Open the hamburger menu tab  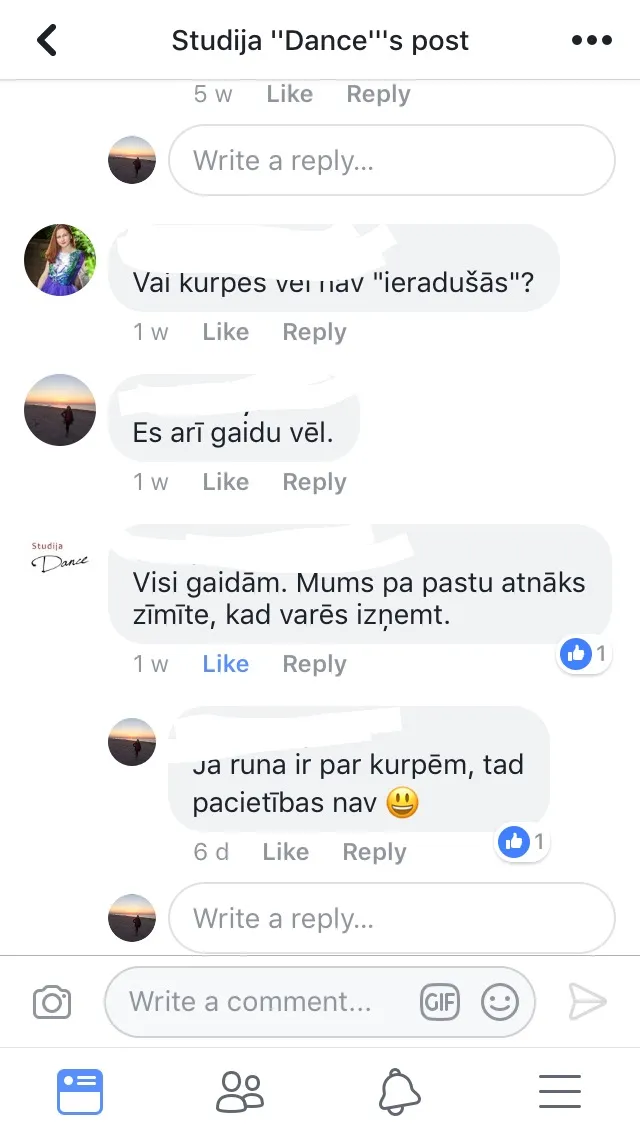[560, 1091]
